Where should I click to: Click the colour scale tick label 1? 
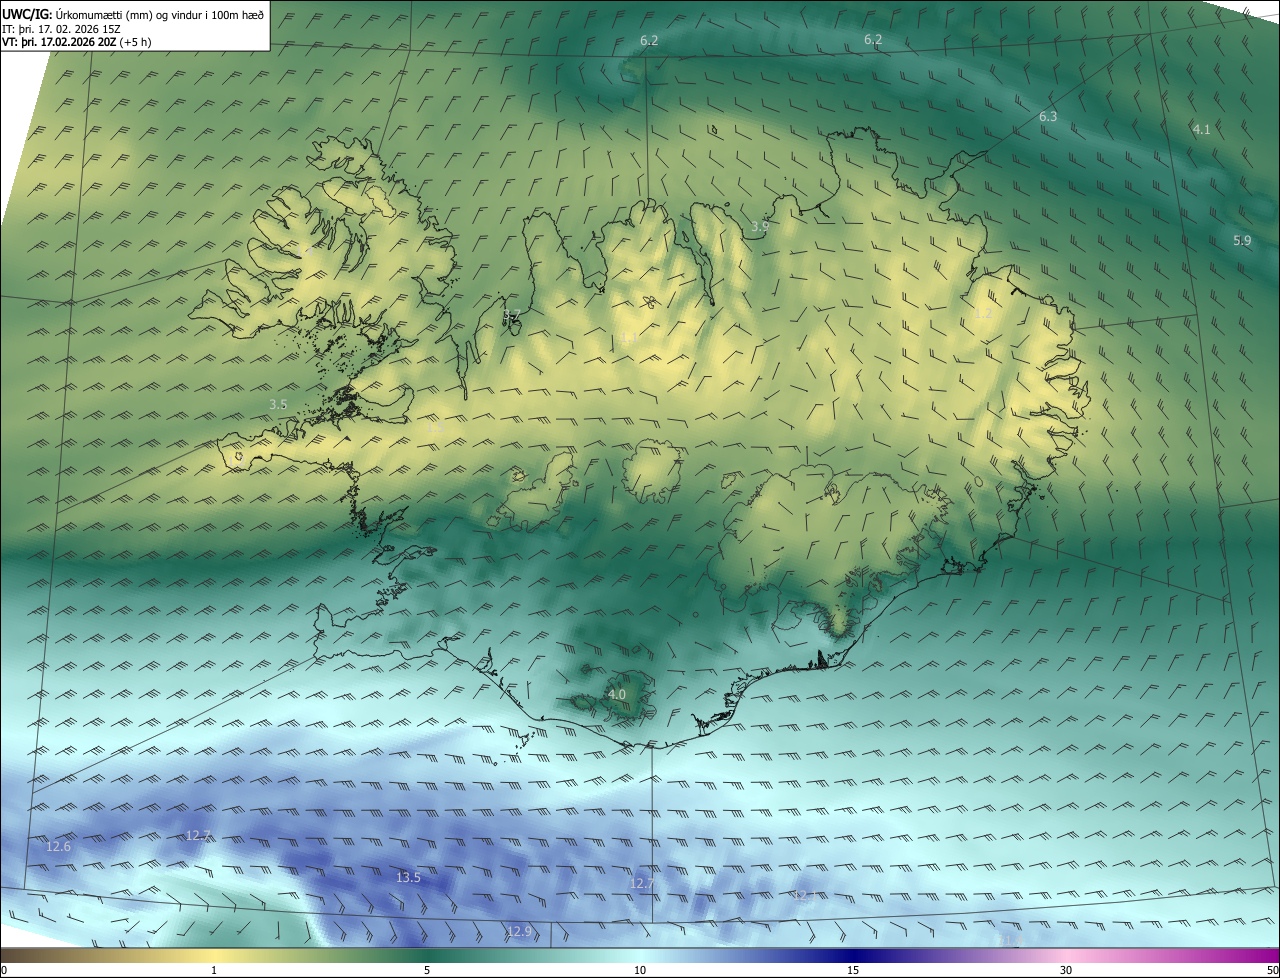[214, 970]
